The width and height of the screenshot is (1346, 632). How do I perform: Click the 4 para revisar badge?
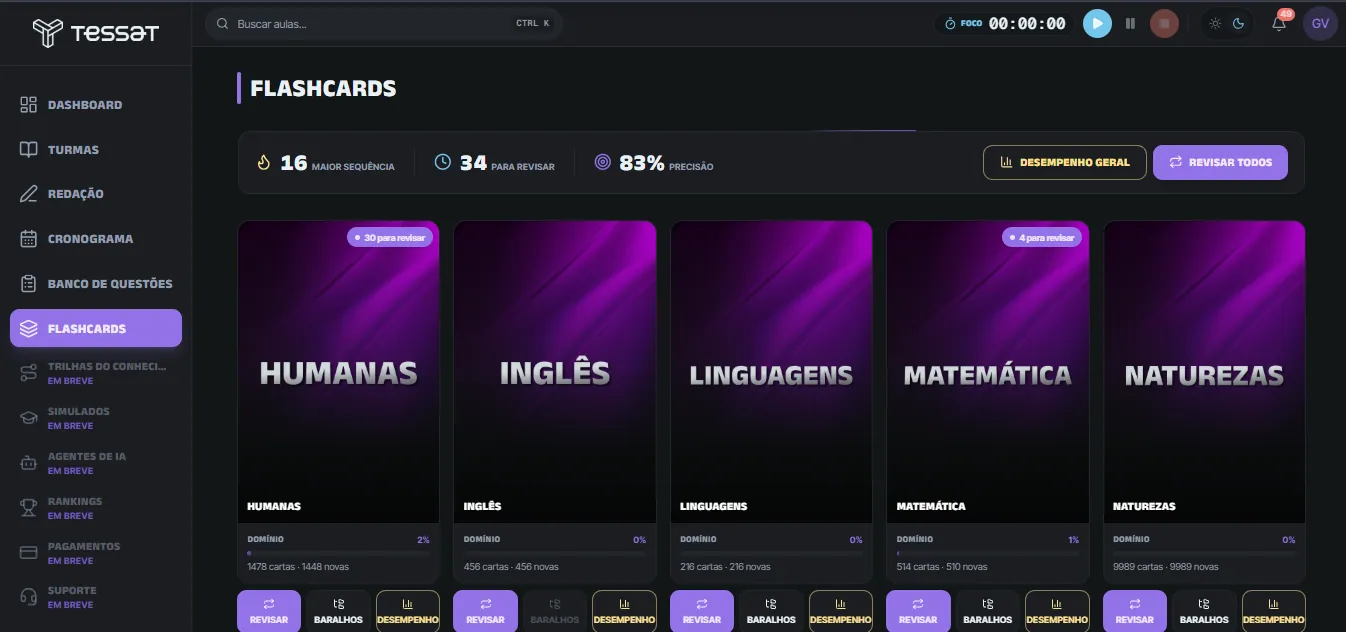pos(1042,237)
